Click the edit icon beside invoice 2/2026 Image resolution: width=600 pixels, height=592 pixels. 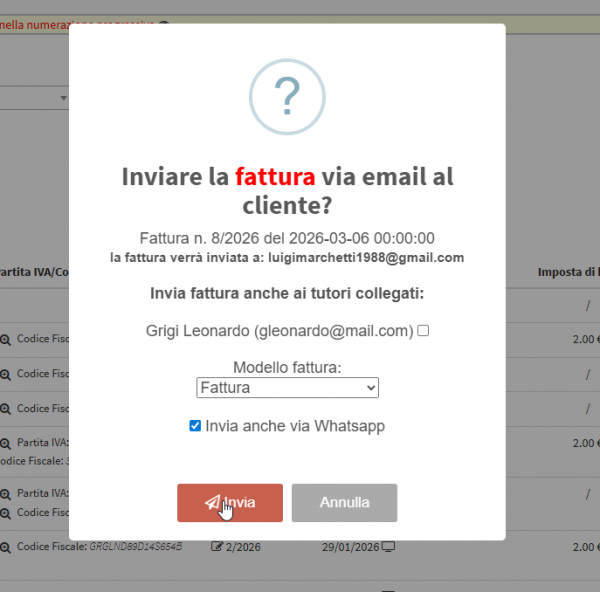(217, 547)
